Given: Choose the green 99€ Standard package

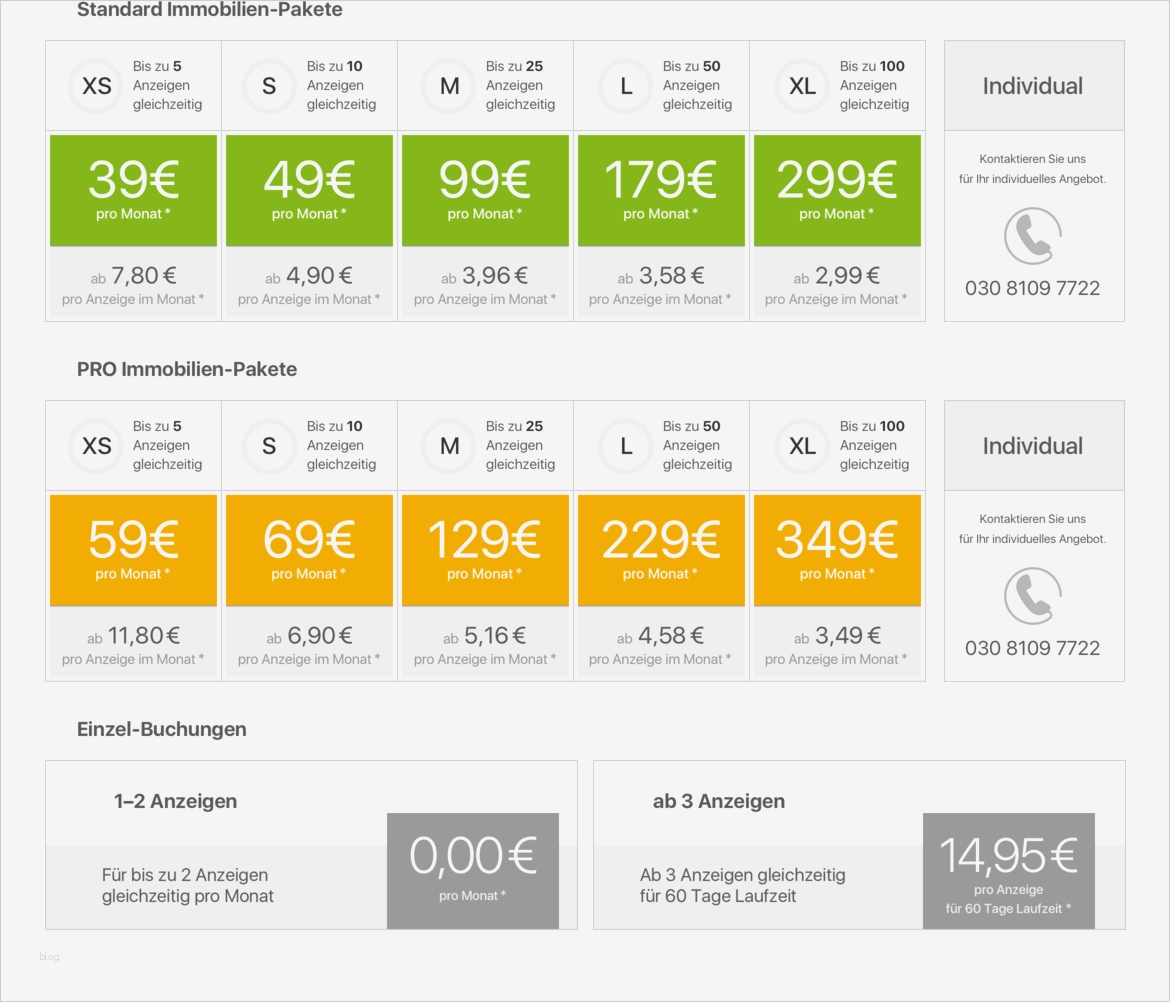Looking at the screenshot, I should 485,190.
